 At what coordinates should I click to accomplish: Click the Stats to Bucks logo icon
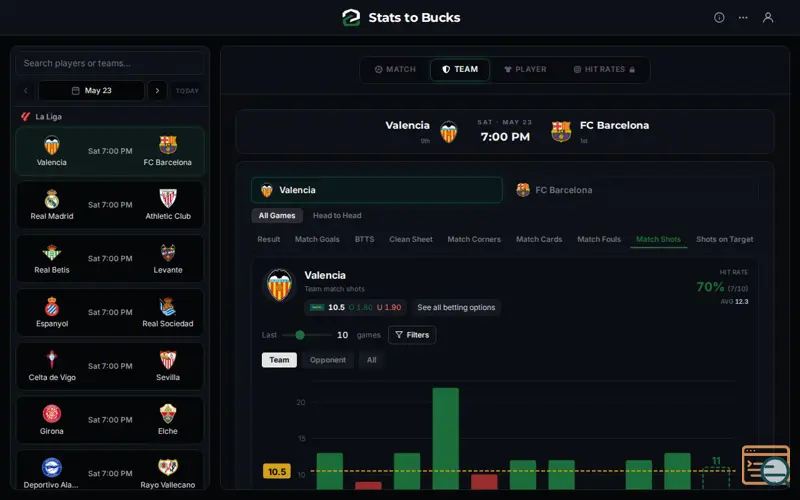[351, 17]
